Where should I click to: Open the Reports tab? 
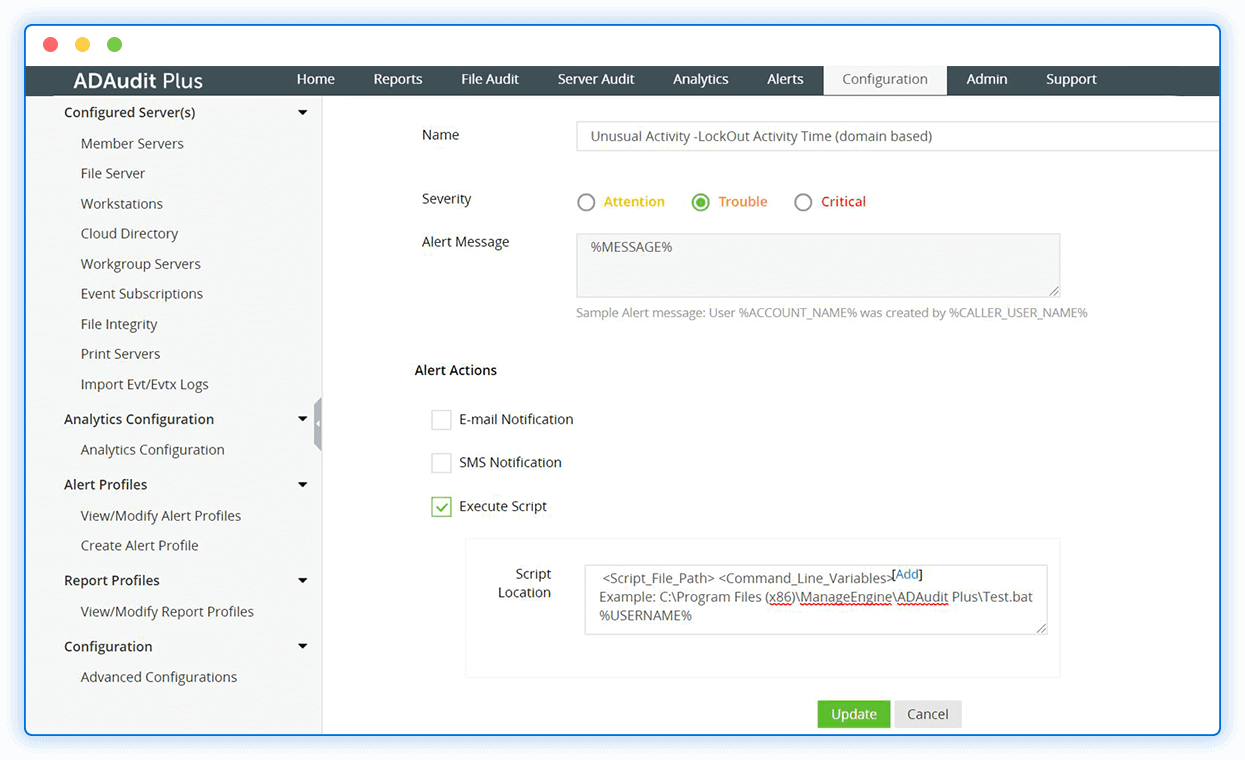[398, 79]
